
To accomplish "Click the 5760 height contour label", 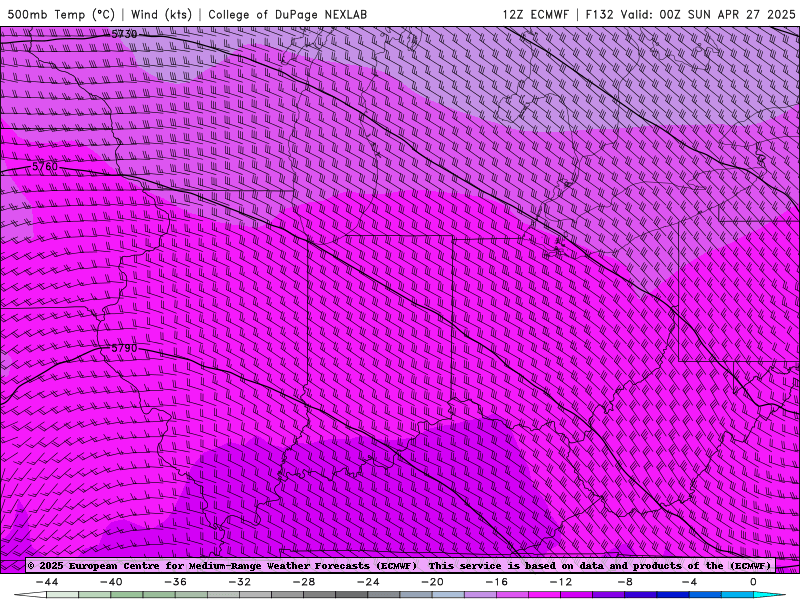I will (45, 166).
